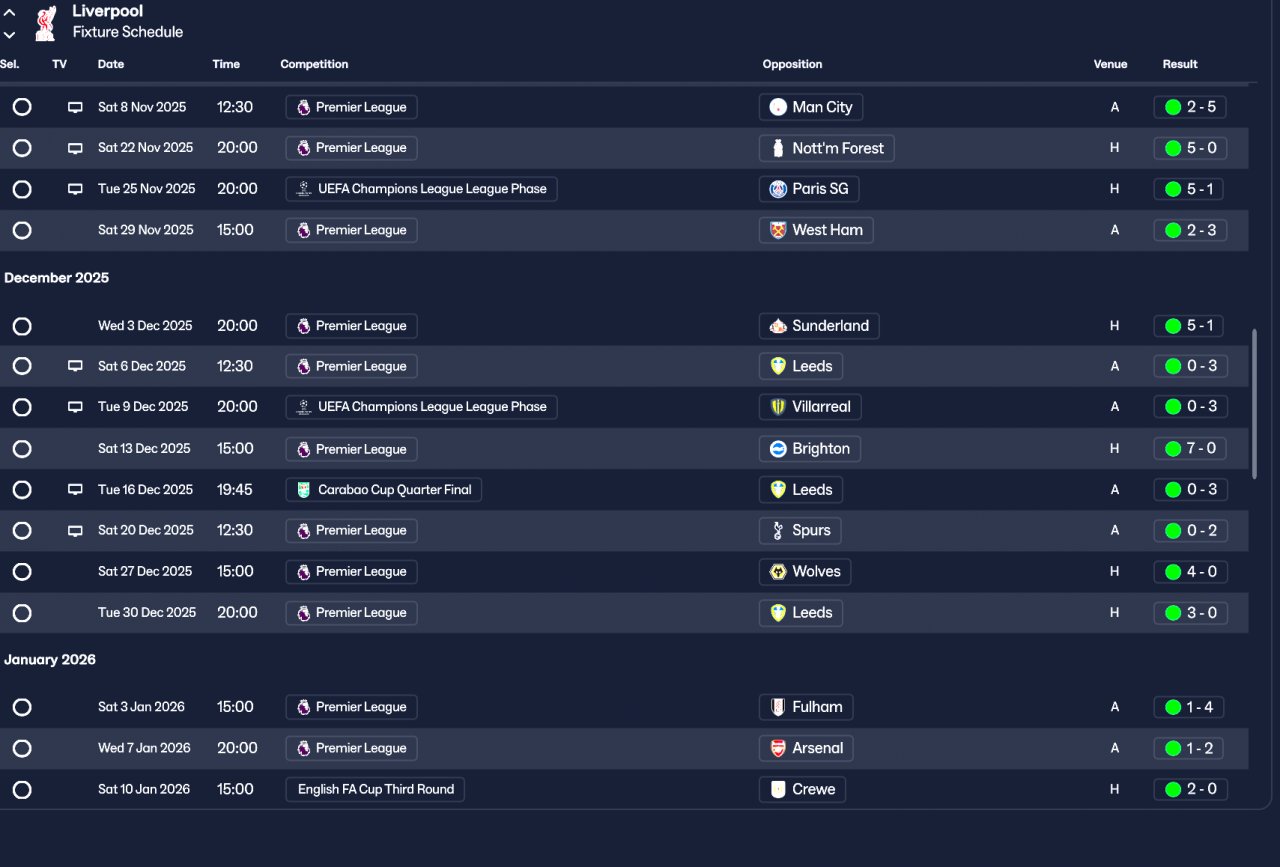Click the Venue column header
Image resolution: width=1280 pixels, height=867 pixels.
pyautogui.click(x=1110, y=64)
